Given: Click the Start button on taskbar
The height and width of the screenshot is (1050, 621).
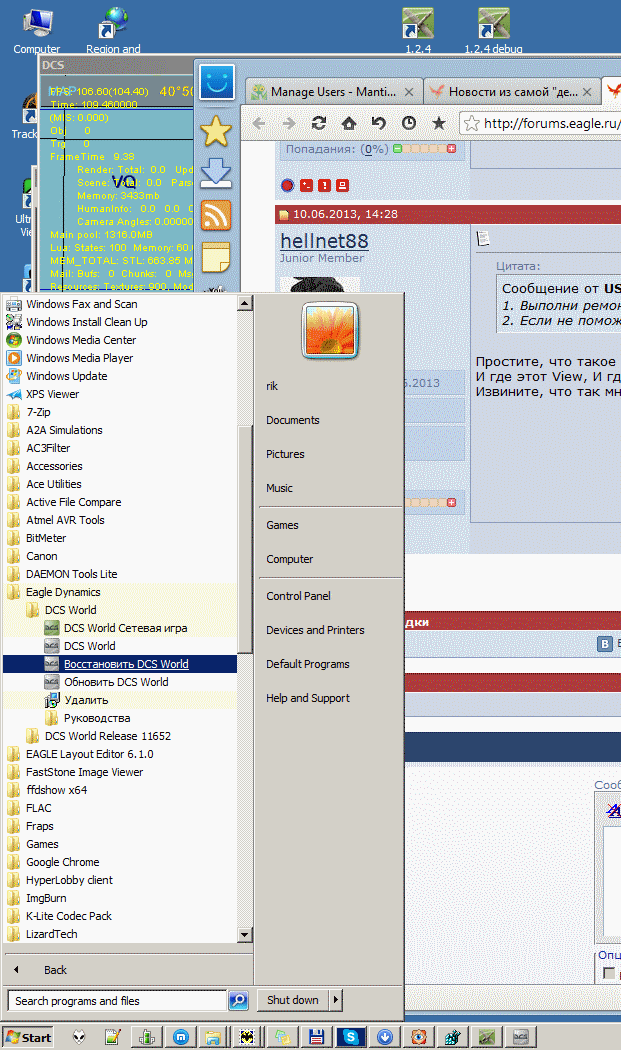Looking at the screenshot, I should pyautogui.click(x=28, y=1037).
